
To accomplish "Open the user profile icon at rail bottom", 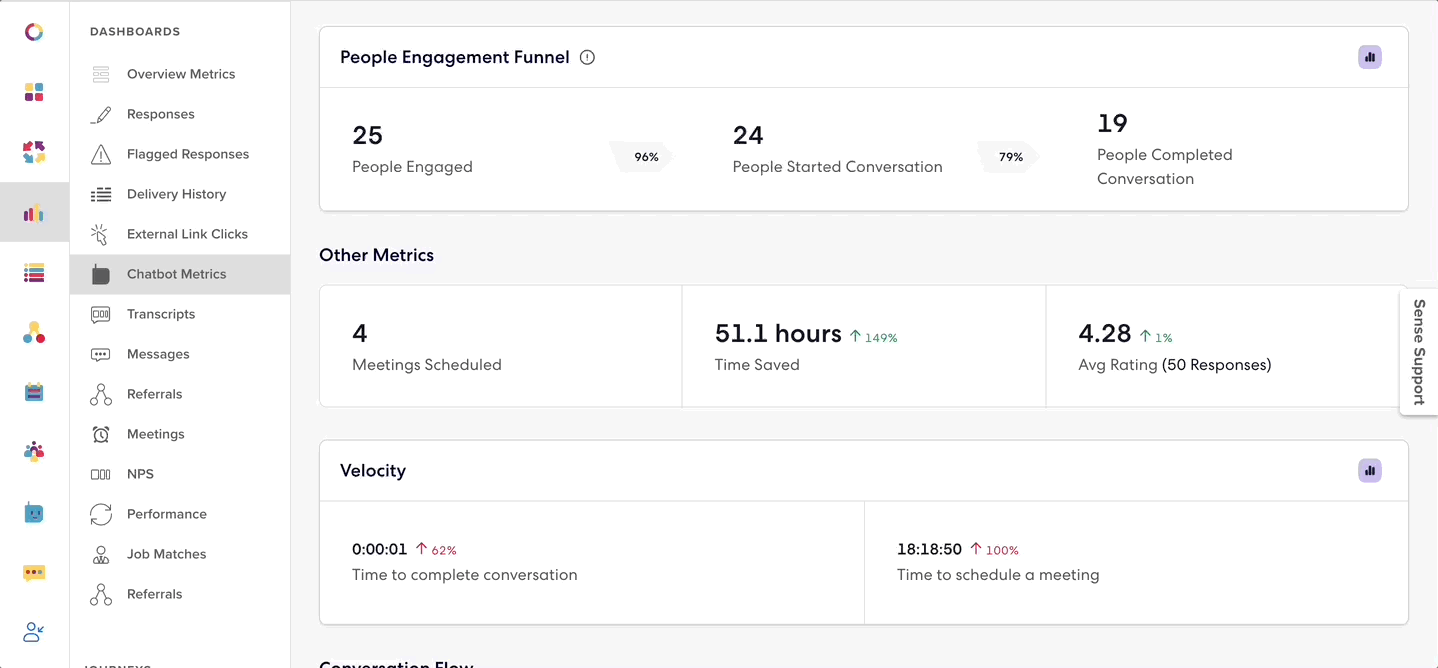I will [34, 632].
